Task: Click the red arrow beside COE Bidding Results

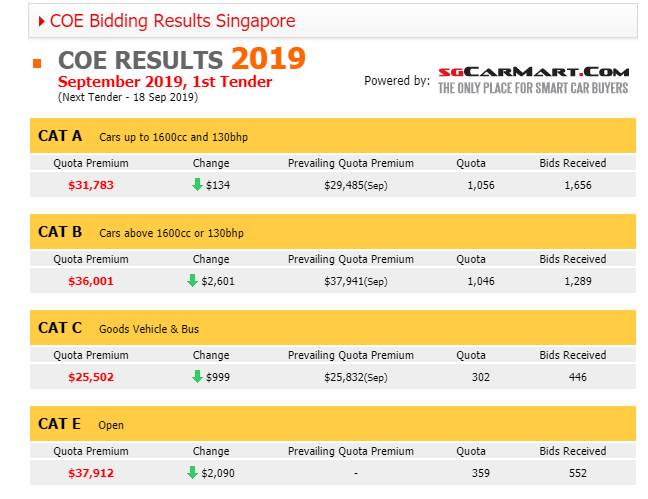Action: [x=41, y=20]
